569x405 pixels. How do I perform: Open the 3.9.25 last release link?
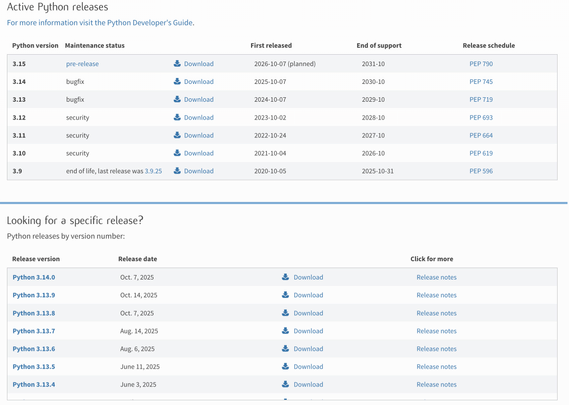(x=153, y=171)
